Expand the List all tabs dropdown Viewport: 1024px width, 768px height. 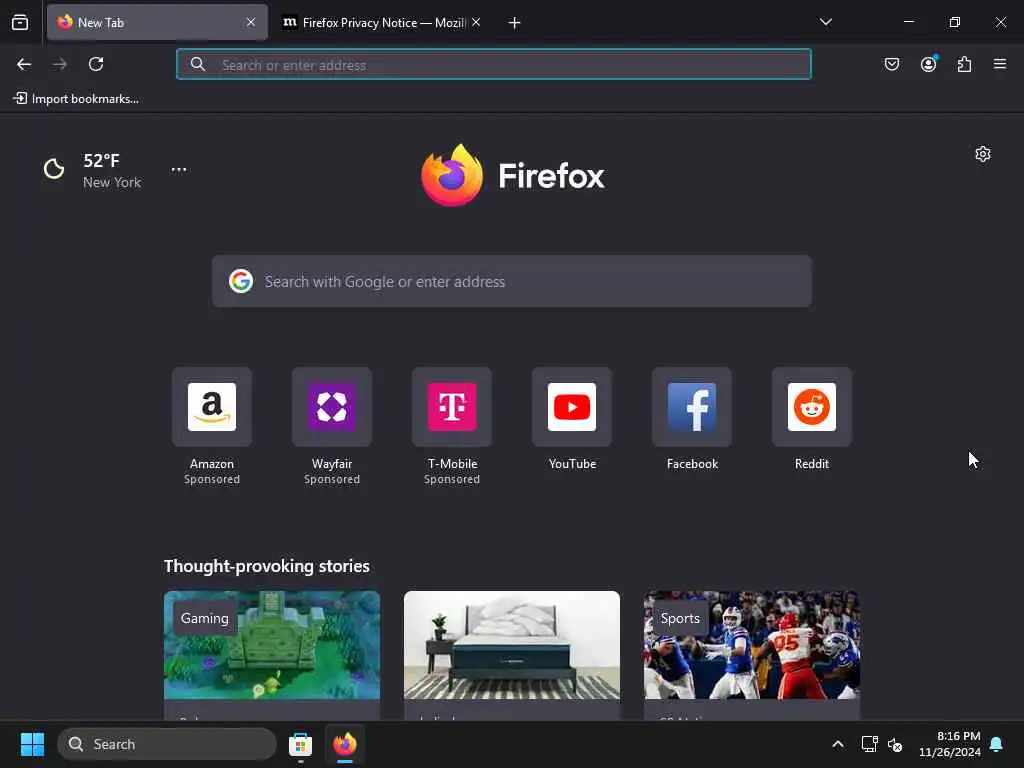click(825, 22)
